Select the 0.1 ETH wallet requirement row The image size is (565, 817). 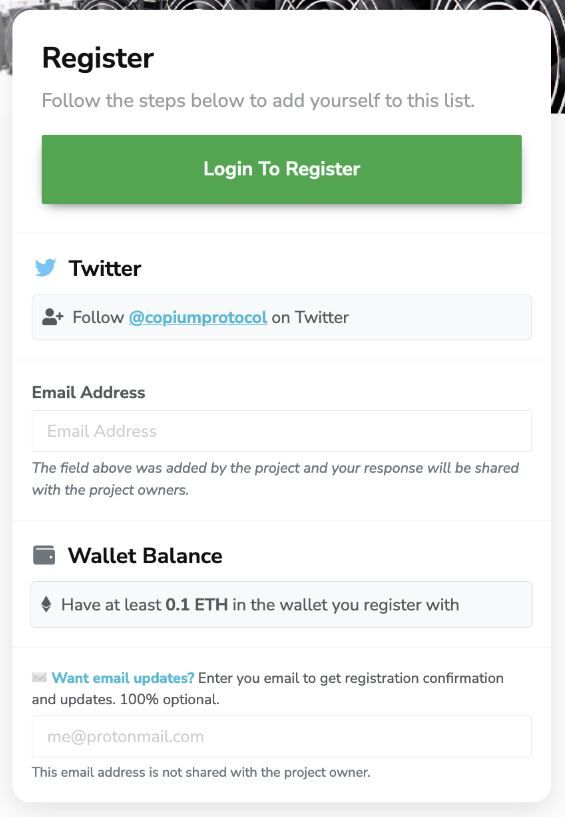[281, 604]
